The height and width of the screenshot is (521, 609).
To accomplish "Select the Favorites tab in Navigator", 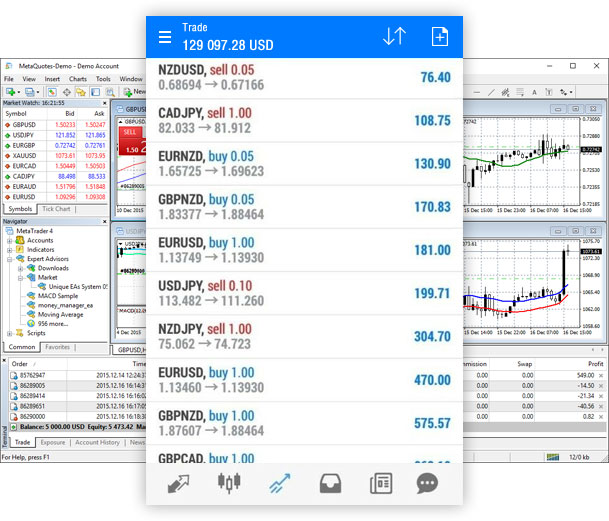I will pos(57,347).
